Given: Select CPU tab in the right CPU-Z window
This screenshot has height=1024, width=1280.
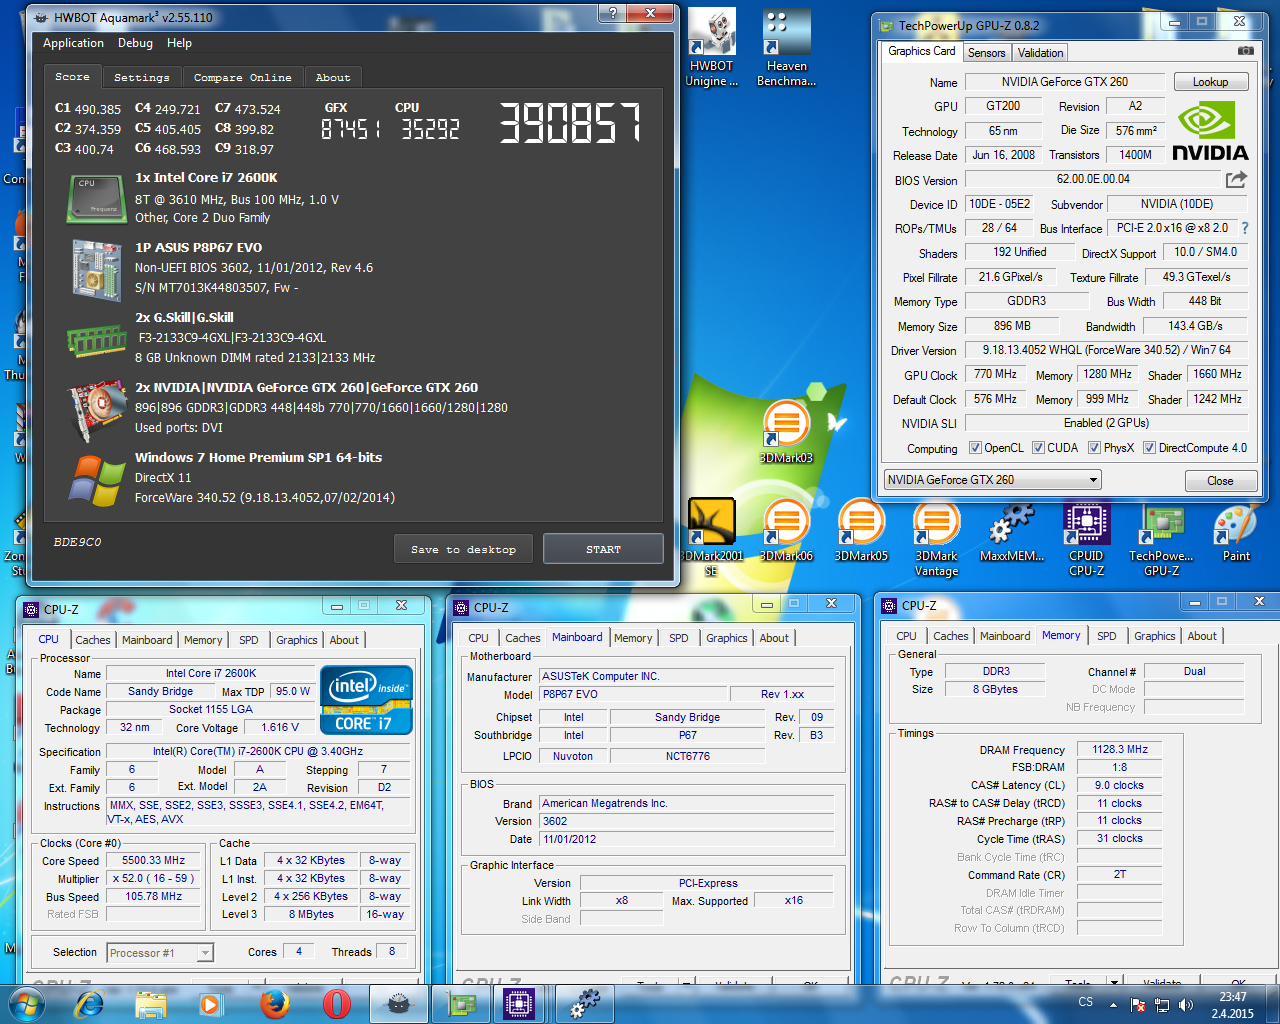Looking at the screenshot, I should coord(906,636).
